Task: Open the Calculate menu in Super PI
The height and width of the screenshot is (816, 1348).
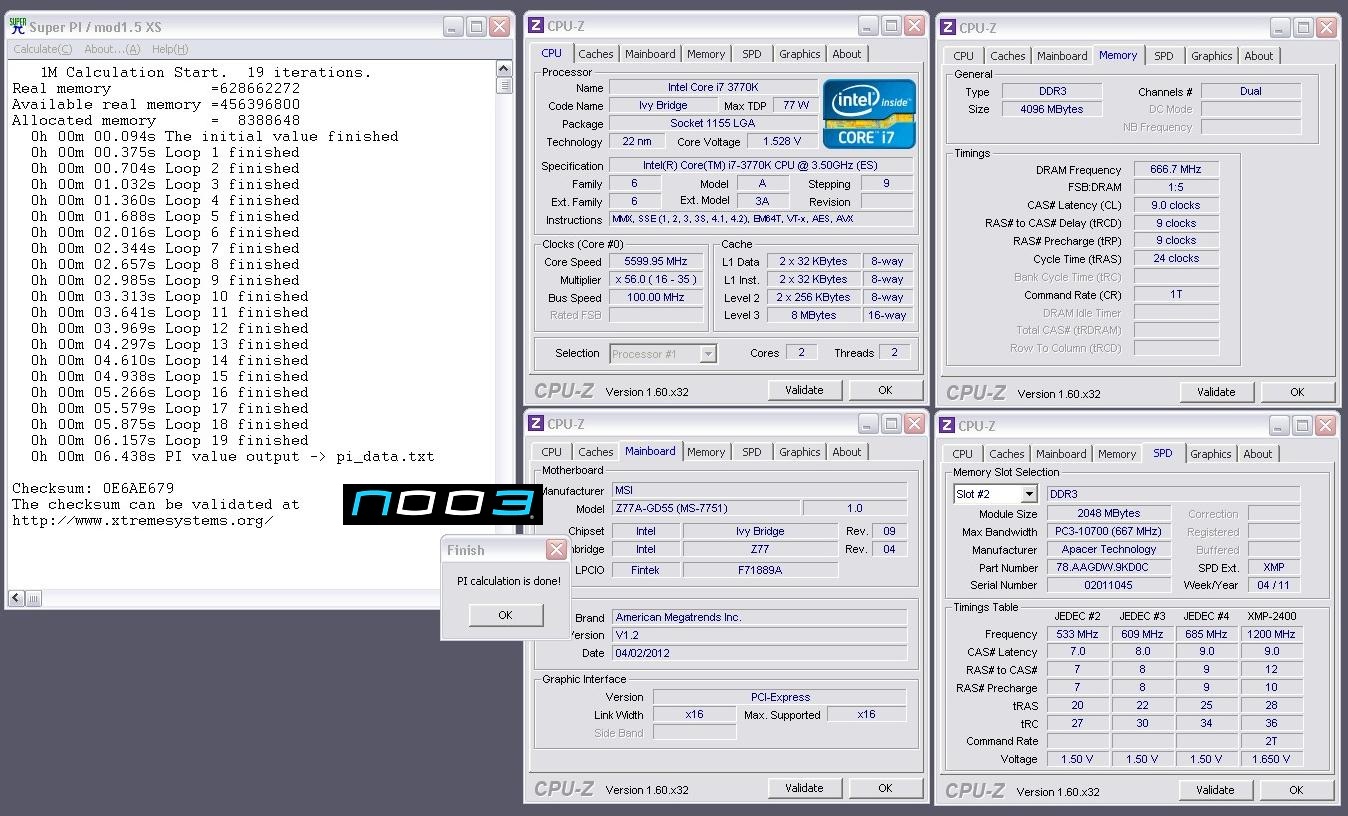Action: (x=42, y=49)
